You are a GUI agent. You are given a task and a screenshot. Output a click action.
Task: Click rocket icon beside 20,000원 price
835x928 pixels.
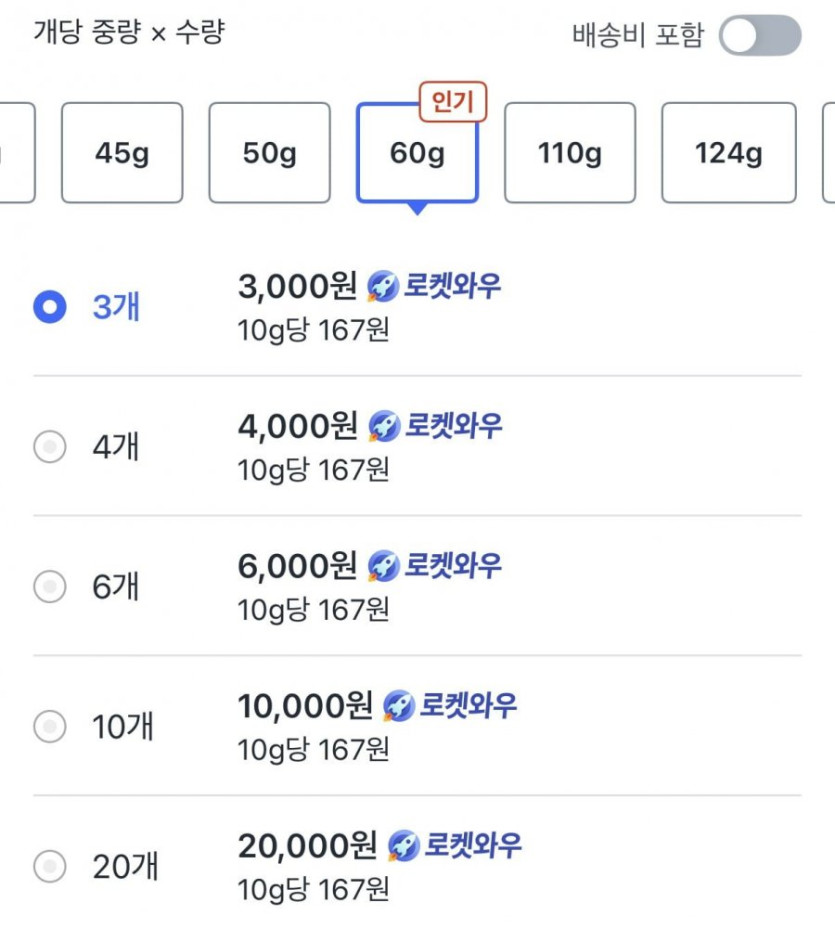(x=403, y=846)
